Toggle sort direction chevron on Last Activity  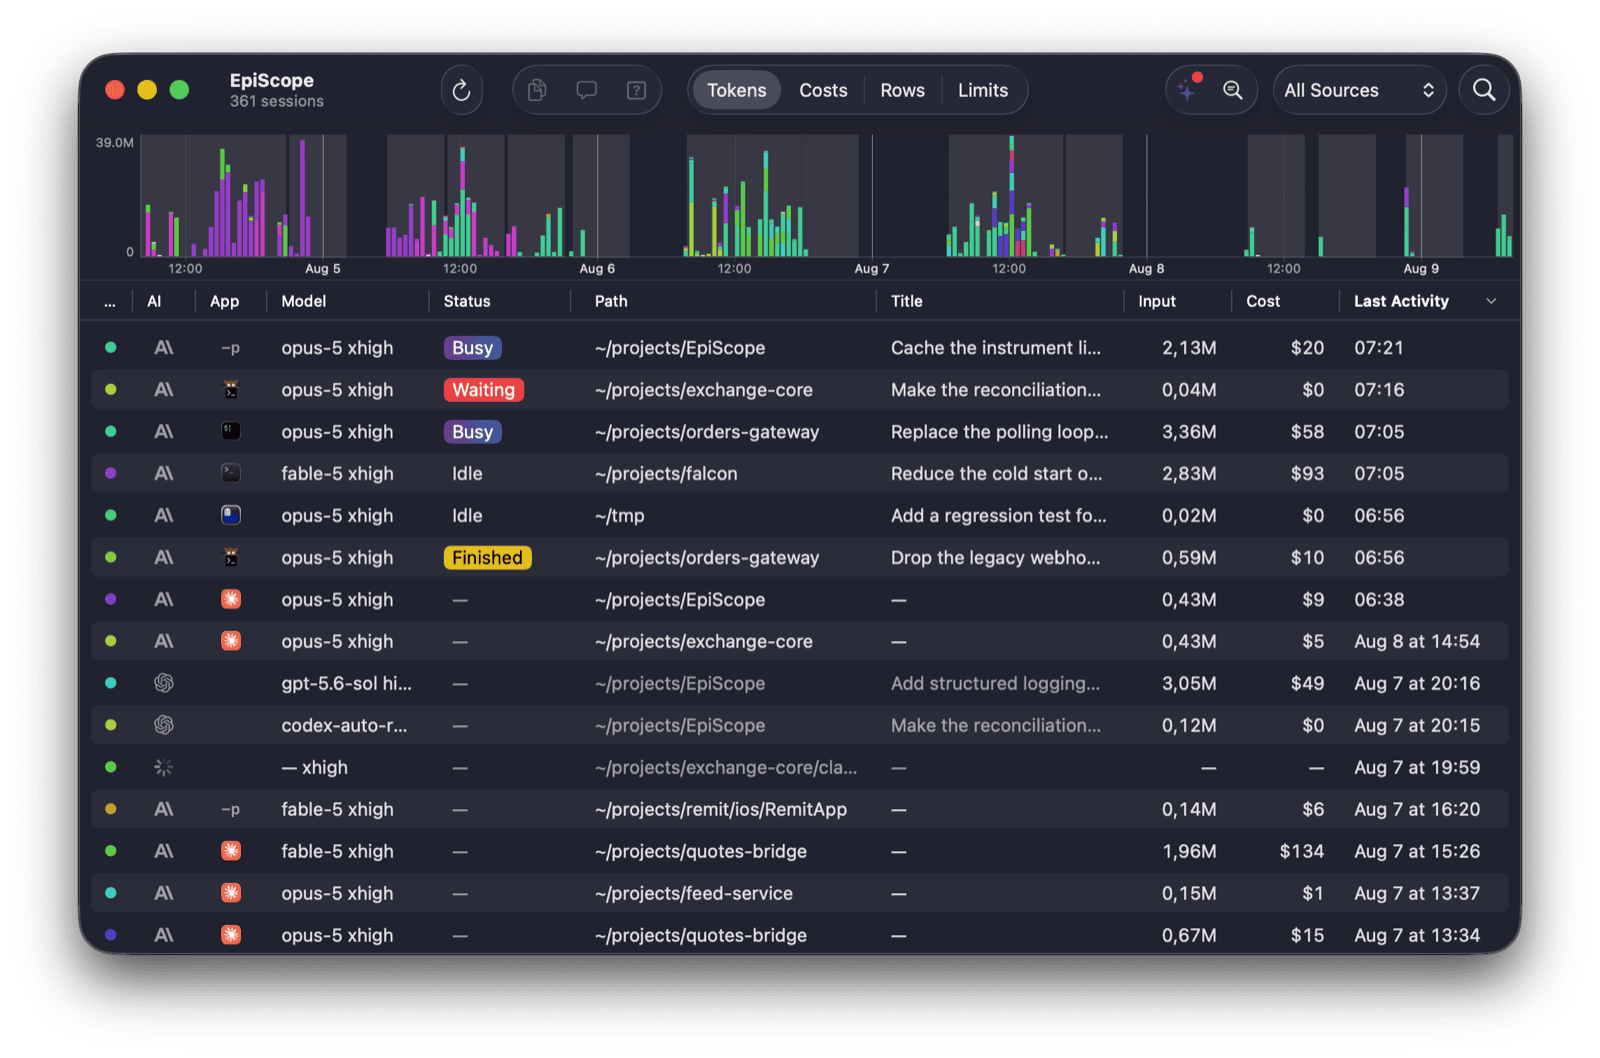pos(1491,302)
